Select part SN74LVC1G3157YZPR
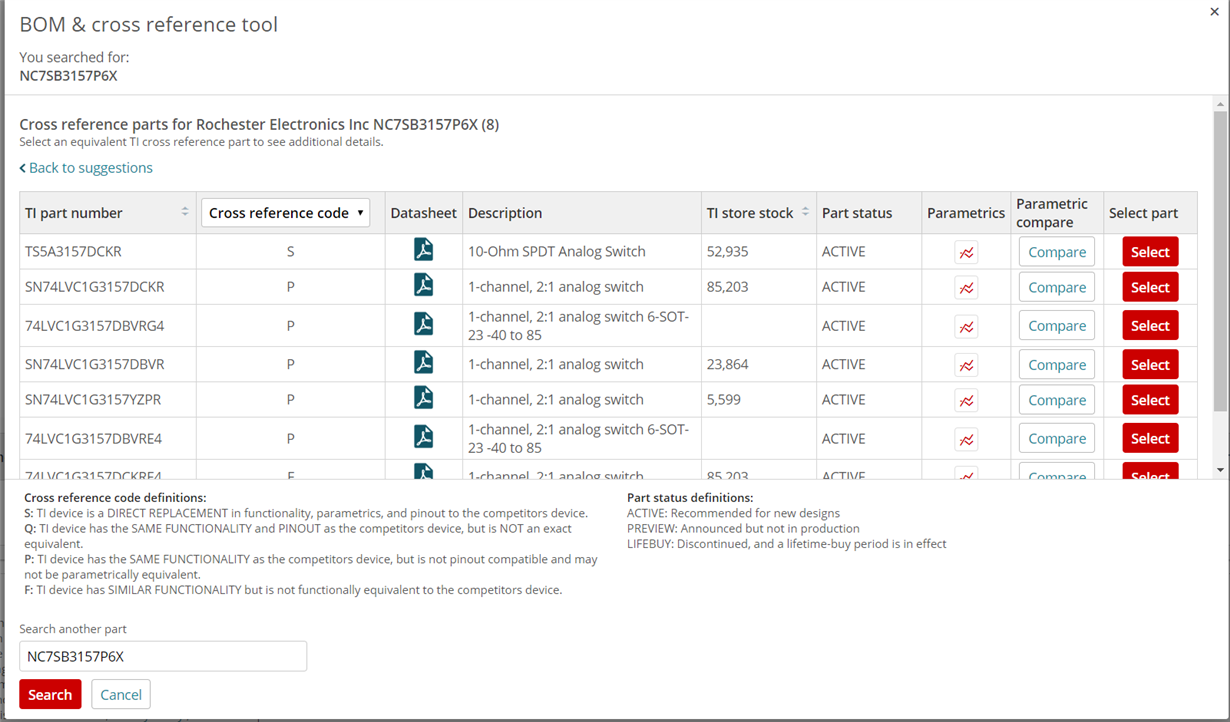 coord(1150,400)
